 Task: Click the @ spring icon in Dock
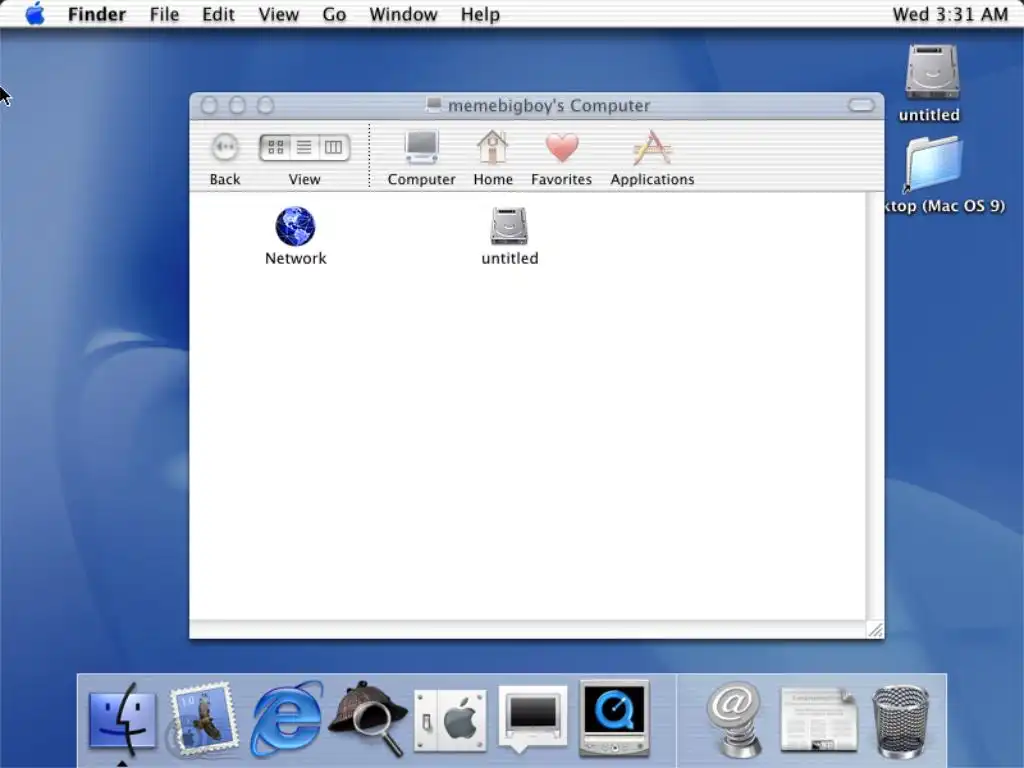click(x=736, y=719)
